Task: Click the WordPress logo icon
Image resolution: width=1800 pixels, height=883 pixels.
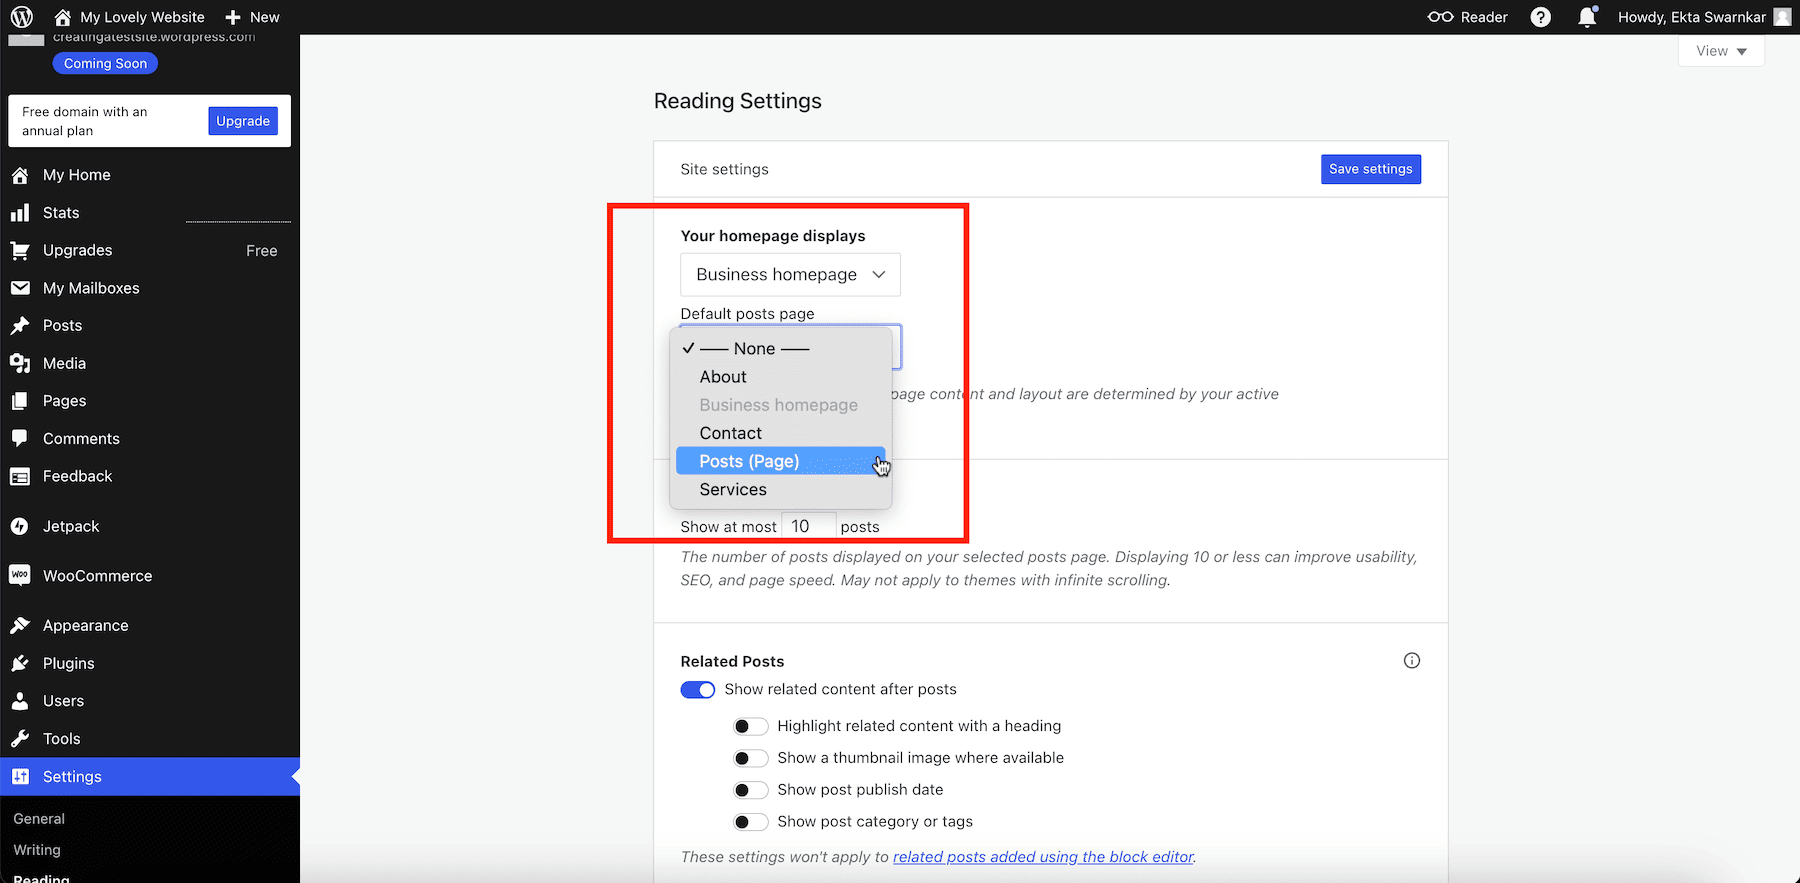Action: (x=21, y=17)
